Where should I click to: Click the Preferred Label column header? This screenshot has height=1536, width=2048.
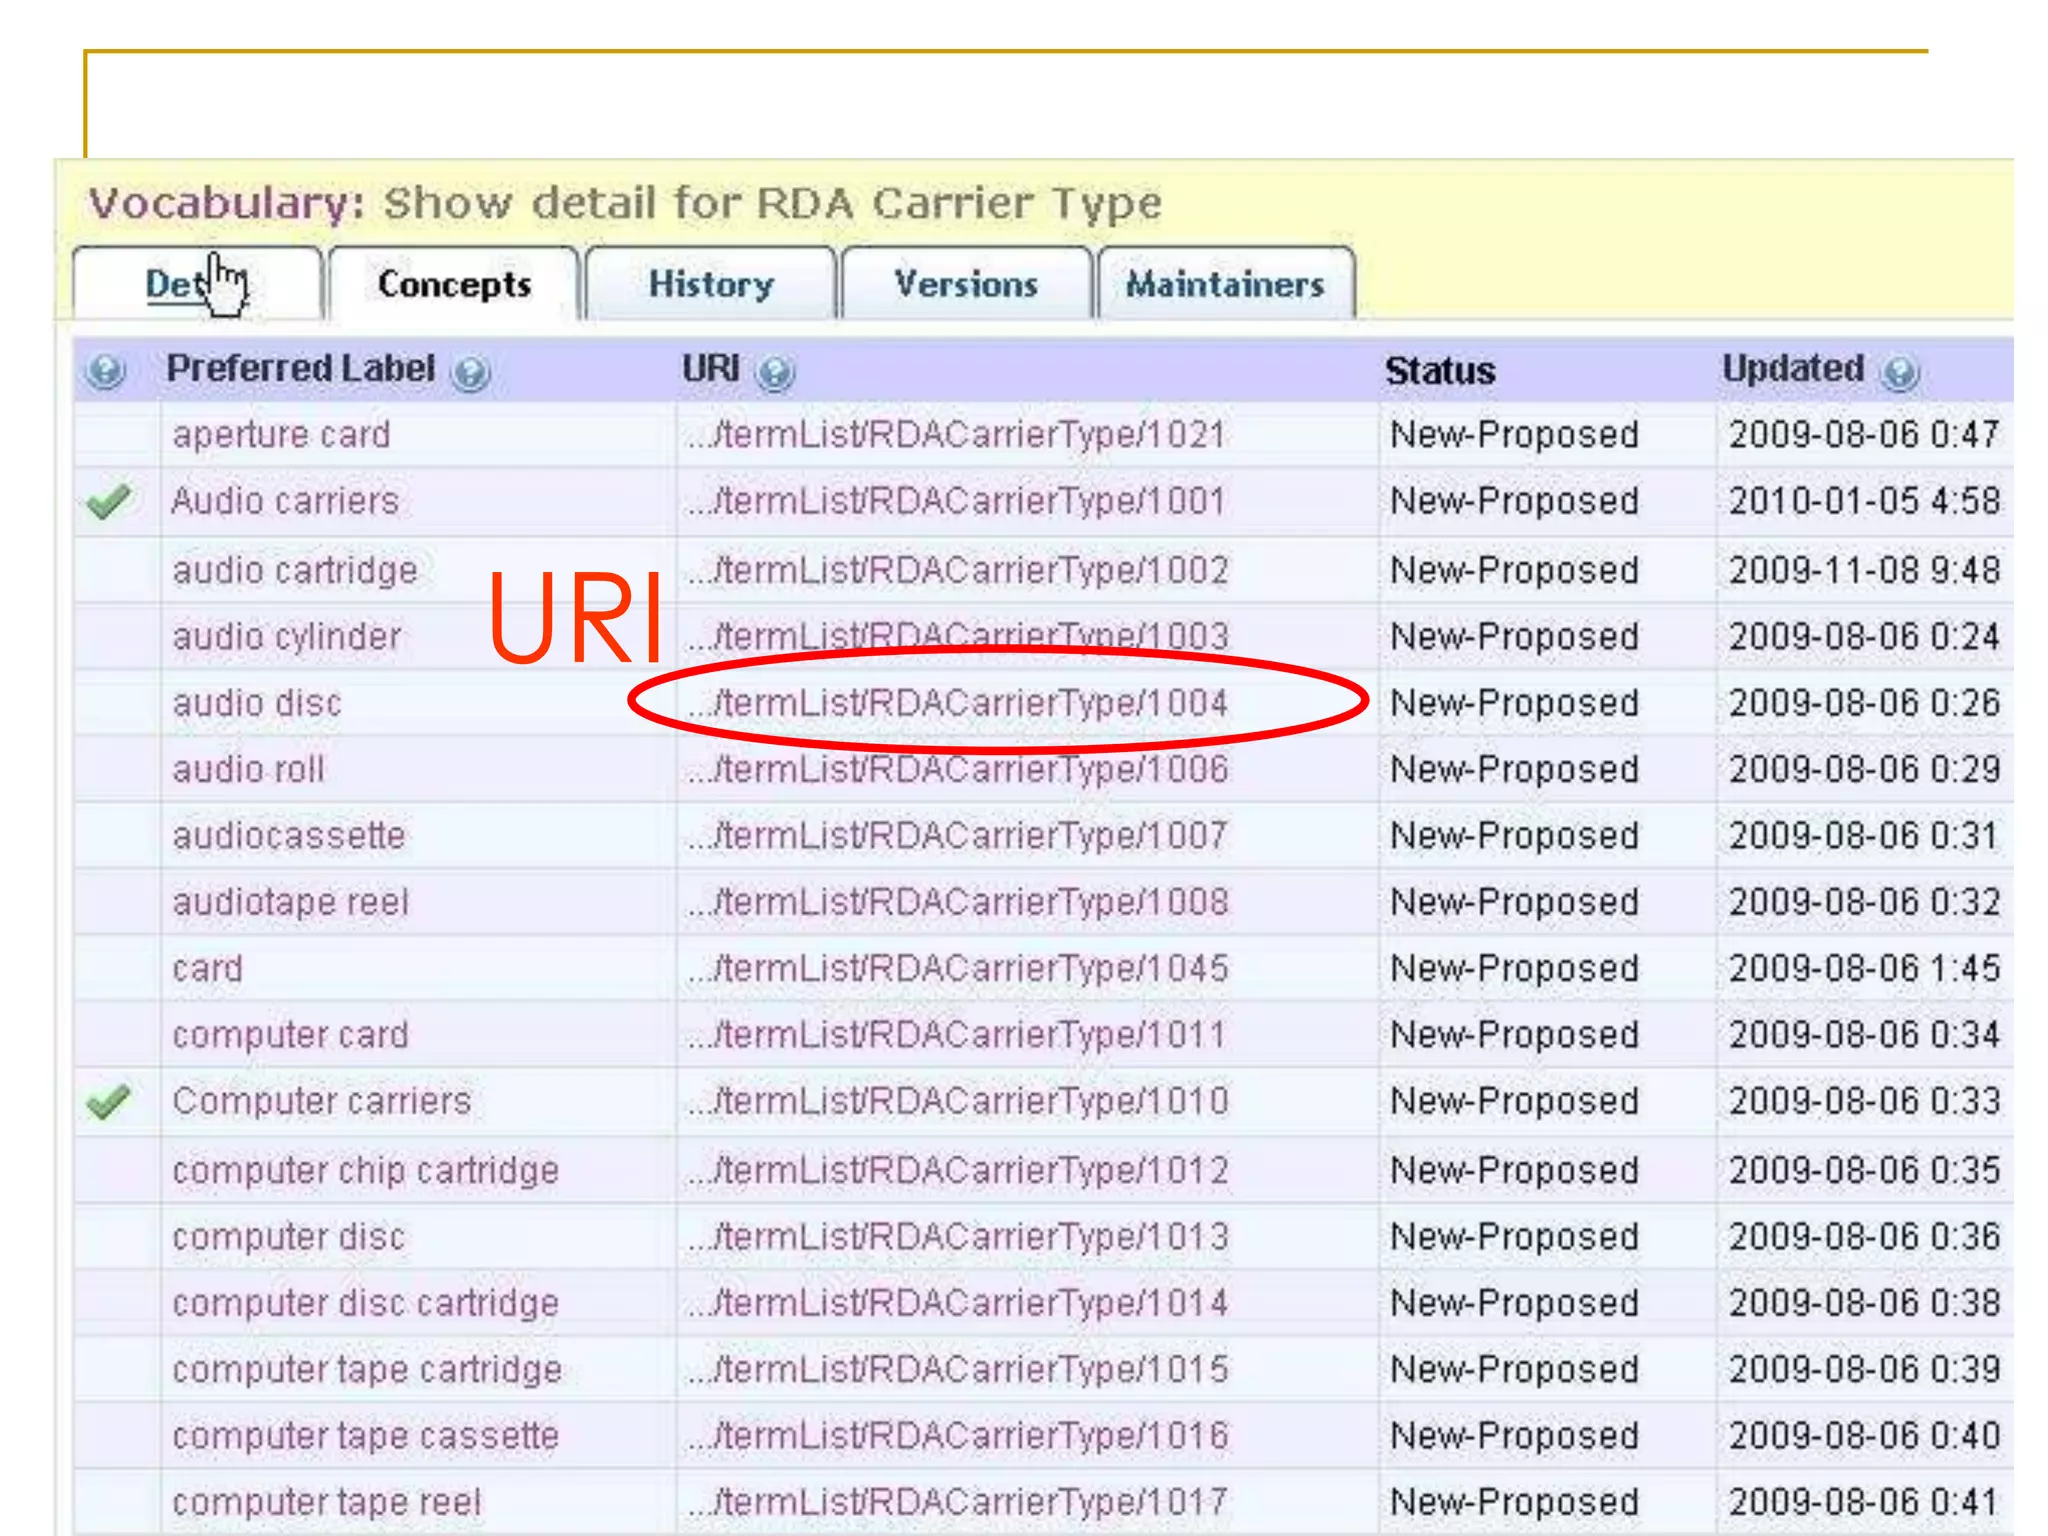click(x=300, y=368)
